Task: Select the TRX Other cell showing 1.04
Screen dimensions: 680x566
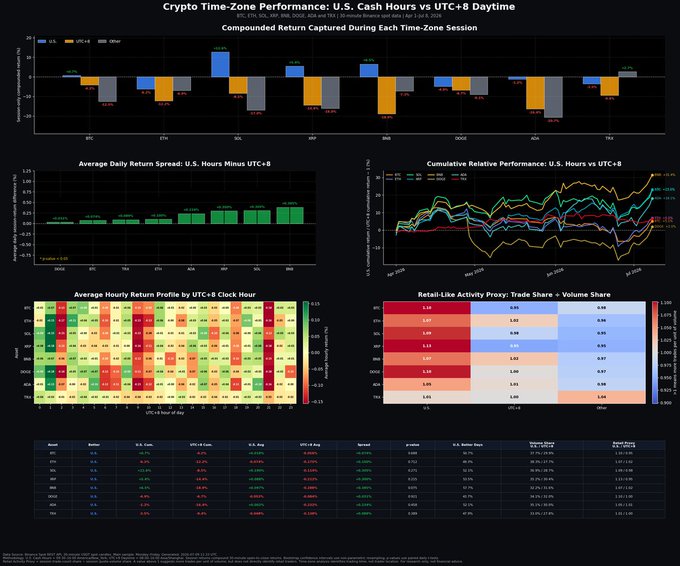Action: coord(602,397)
